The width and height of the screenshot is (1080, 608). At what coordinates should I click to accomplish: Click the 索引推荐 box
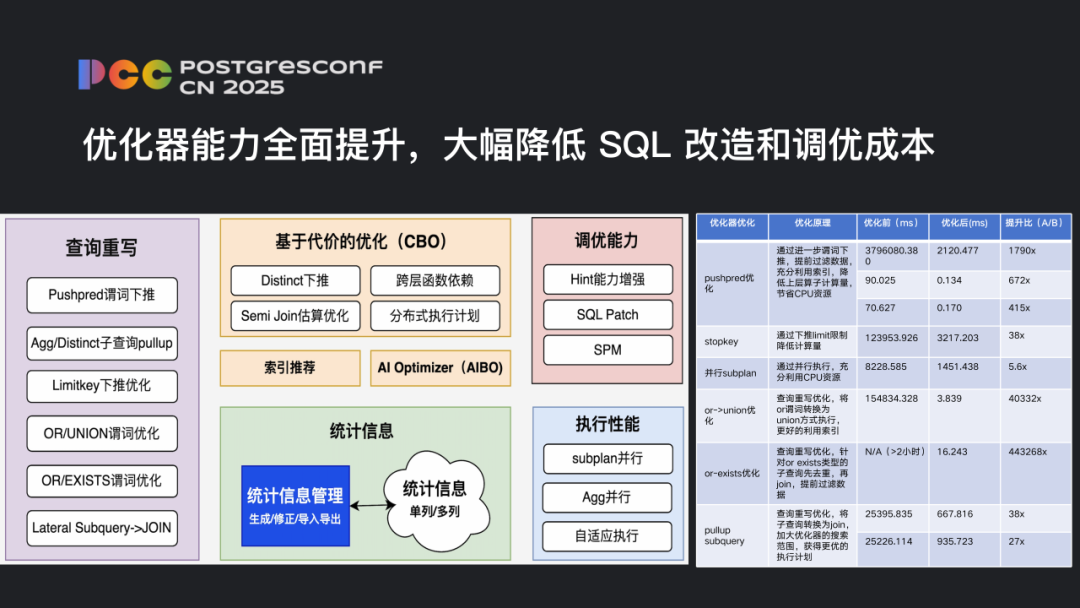[x=290, y=368]
